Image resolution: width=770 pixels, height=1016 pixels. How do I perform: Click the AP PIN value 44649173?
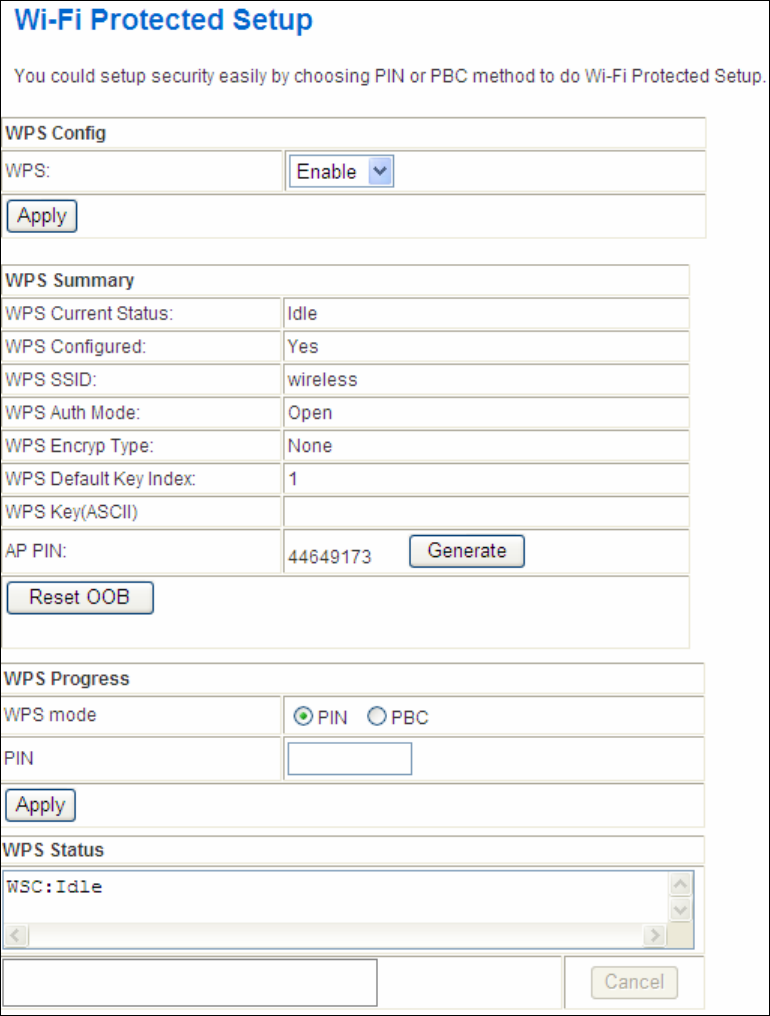(x=329, y=557)
